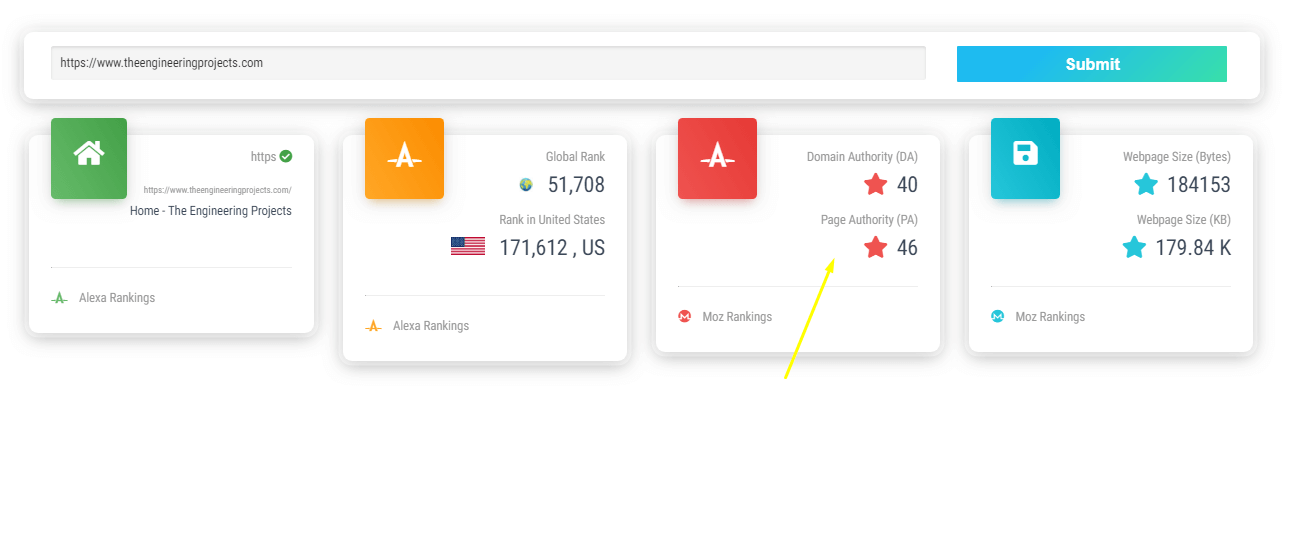
Task: Click 'Domain Authority (DA)' label
Action: (862, 157)
